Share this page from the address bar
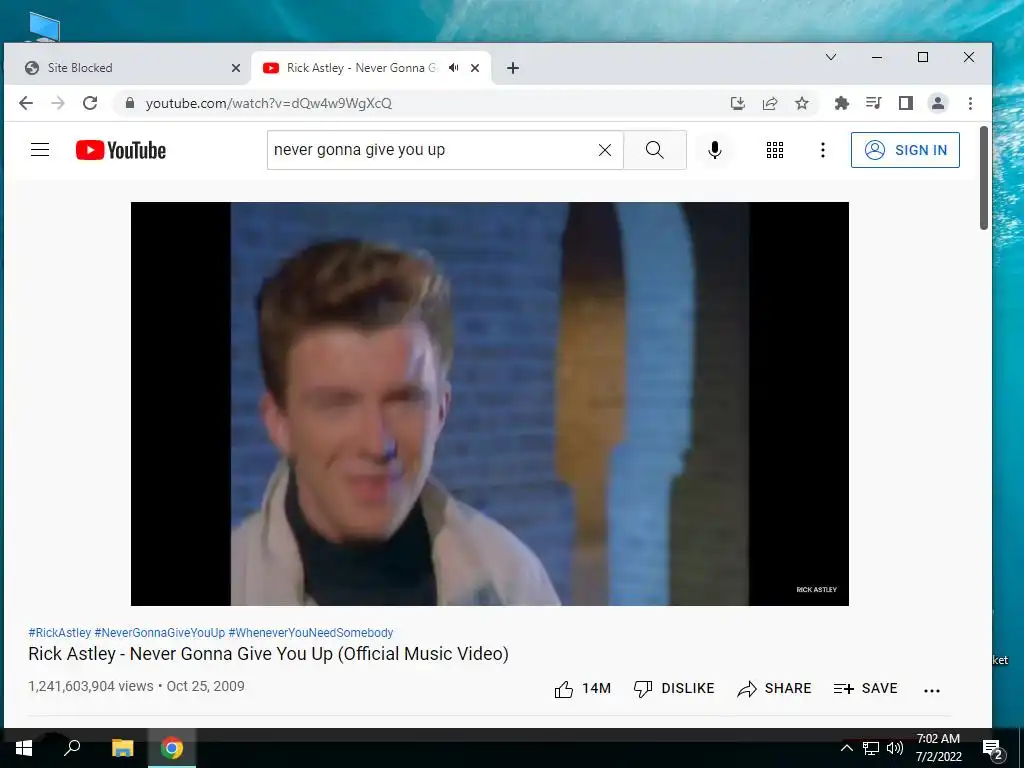Screen dimensions: 1024x768 tap(770, 103)
